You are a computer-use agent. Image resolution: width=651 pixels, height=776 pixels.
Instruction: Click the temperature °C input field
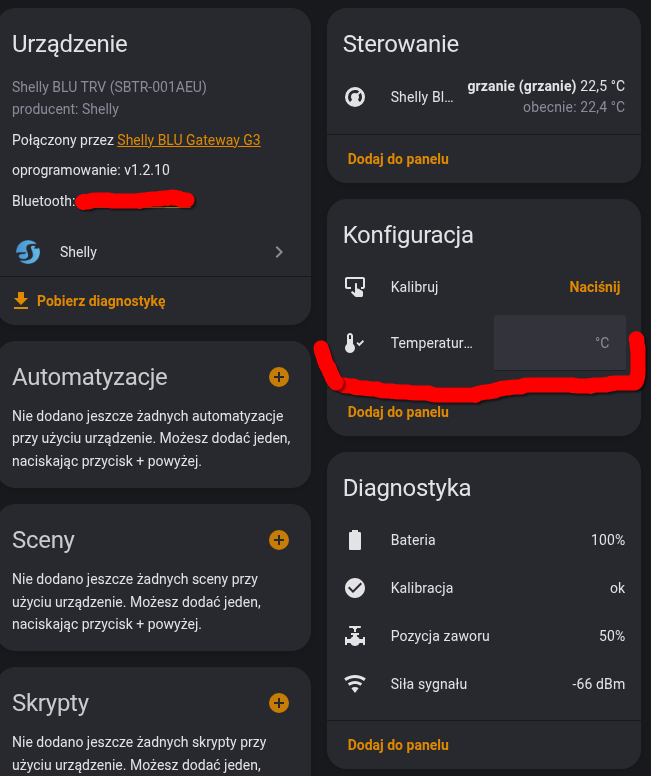pyautogui.click(x=559, y=343)
